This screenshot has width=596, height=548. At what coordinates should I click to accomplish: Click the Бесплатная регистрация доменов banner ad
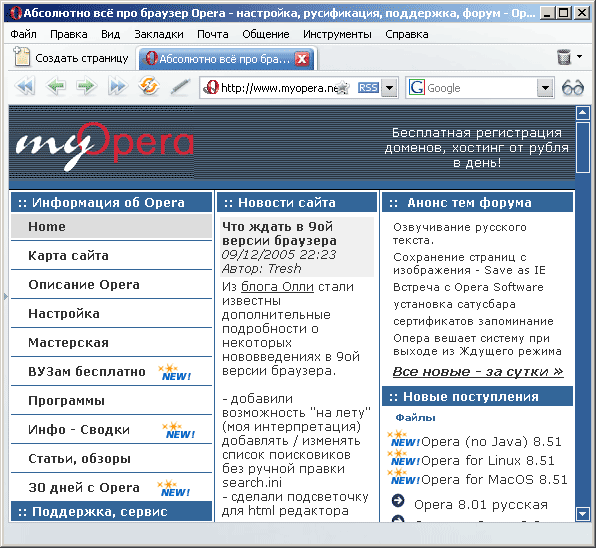(477, 147)
